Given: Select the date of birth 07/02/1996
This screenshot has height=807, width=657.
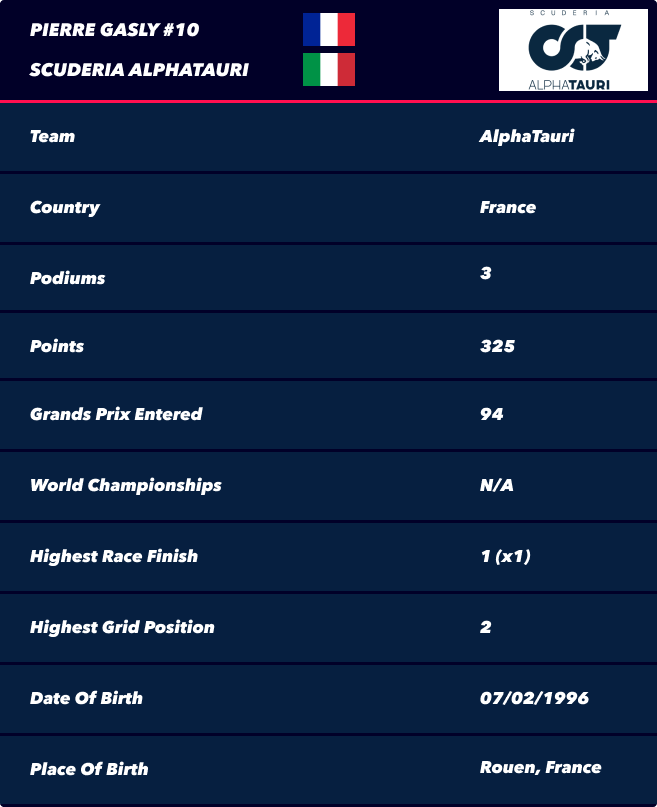Looking at the screenshot, I should [x=534, y=698].
